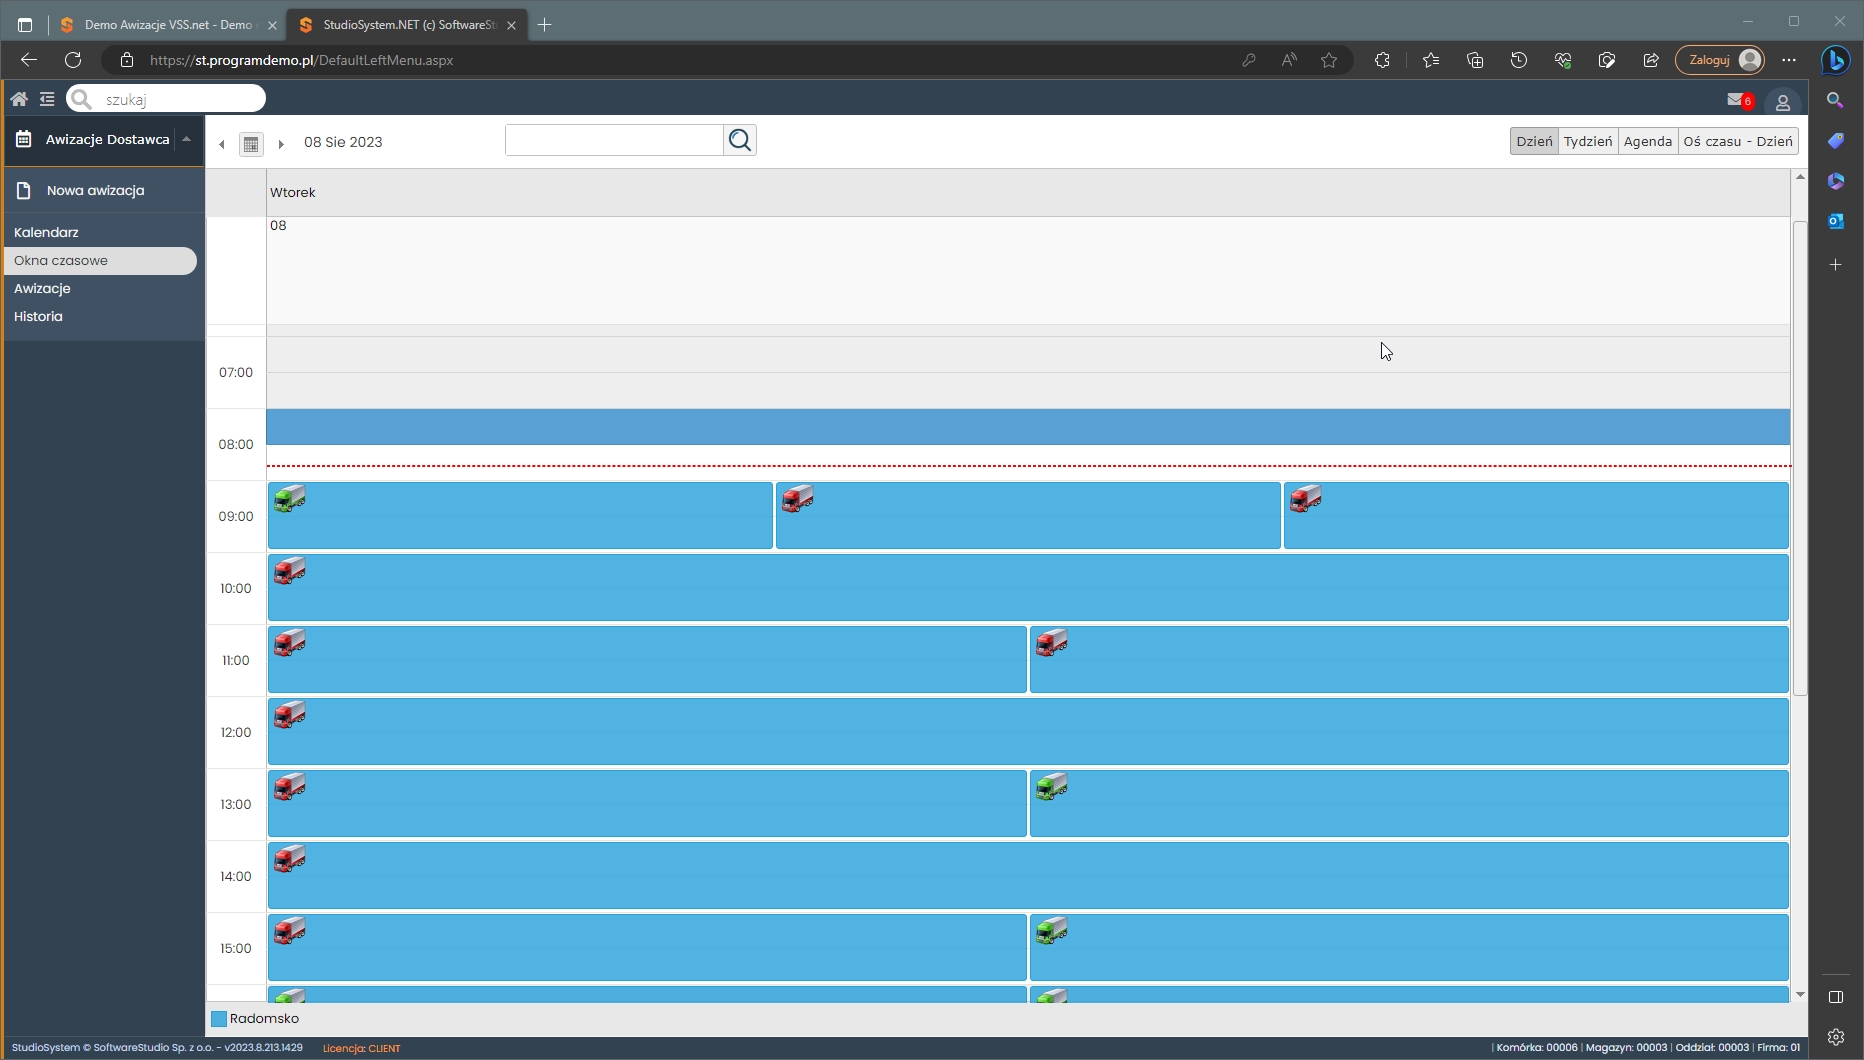This screenshot has height=1060, width=1864.
Task: Open the mail notifications icon
Action: [x=1738, y=100]
